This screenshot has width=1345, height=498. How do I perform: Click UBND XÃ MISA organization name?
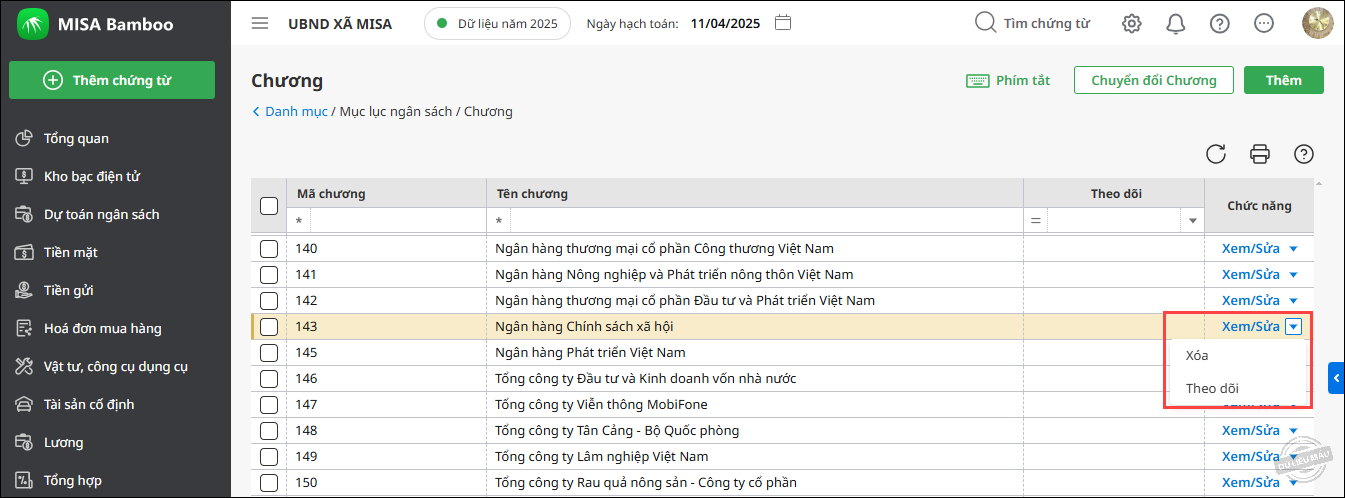coord(340,23)
